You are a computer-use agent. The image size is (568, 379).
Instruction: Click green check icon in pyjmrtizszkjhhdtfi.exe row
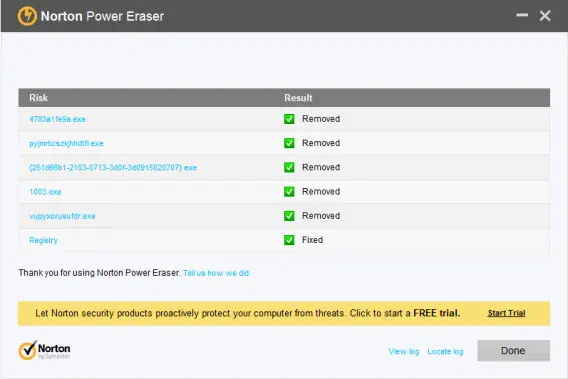tap(289, 143)
